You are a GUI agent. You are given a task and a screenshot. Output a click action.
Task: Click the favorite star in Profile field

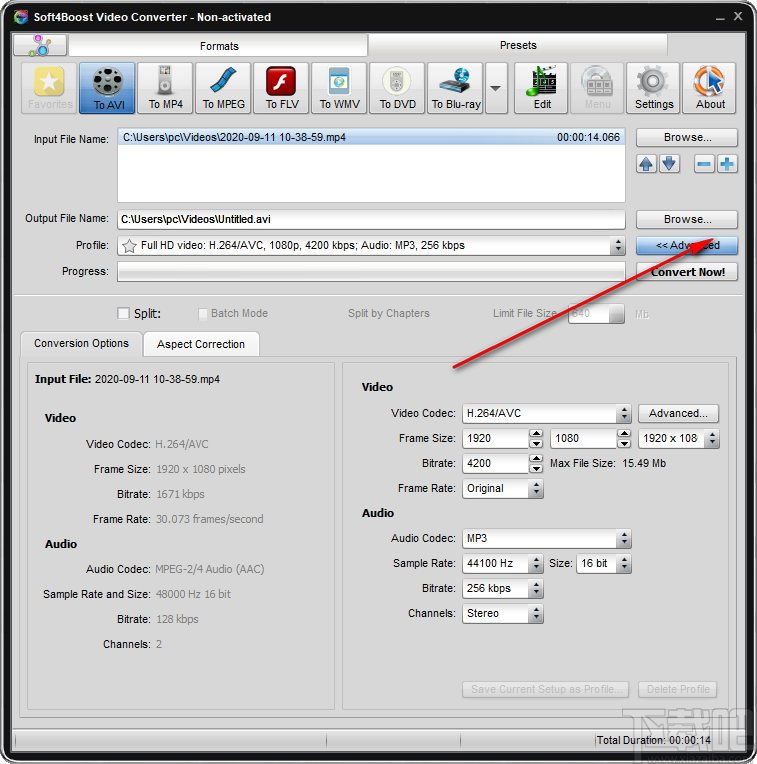129,246
